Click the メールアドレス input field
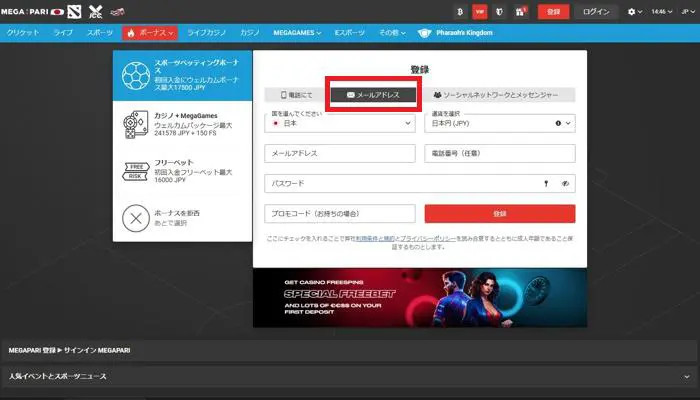 pos(340,153)
